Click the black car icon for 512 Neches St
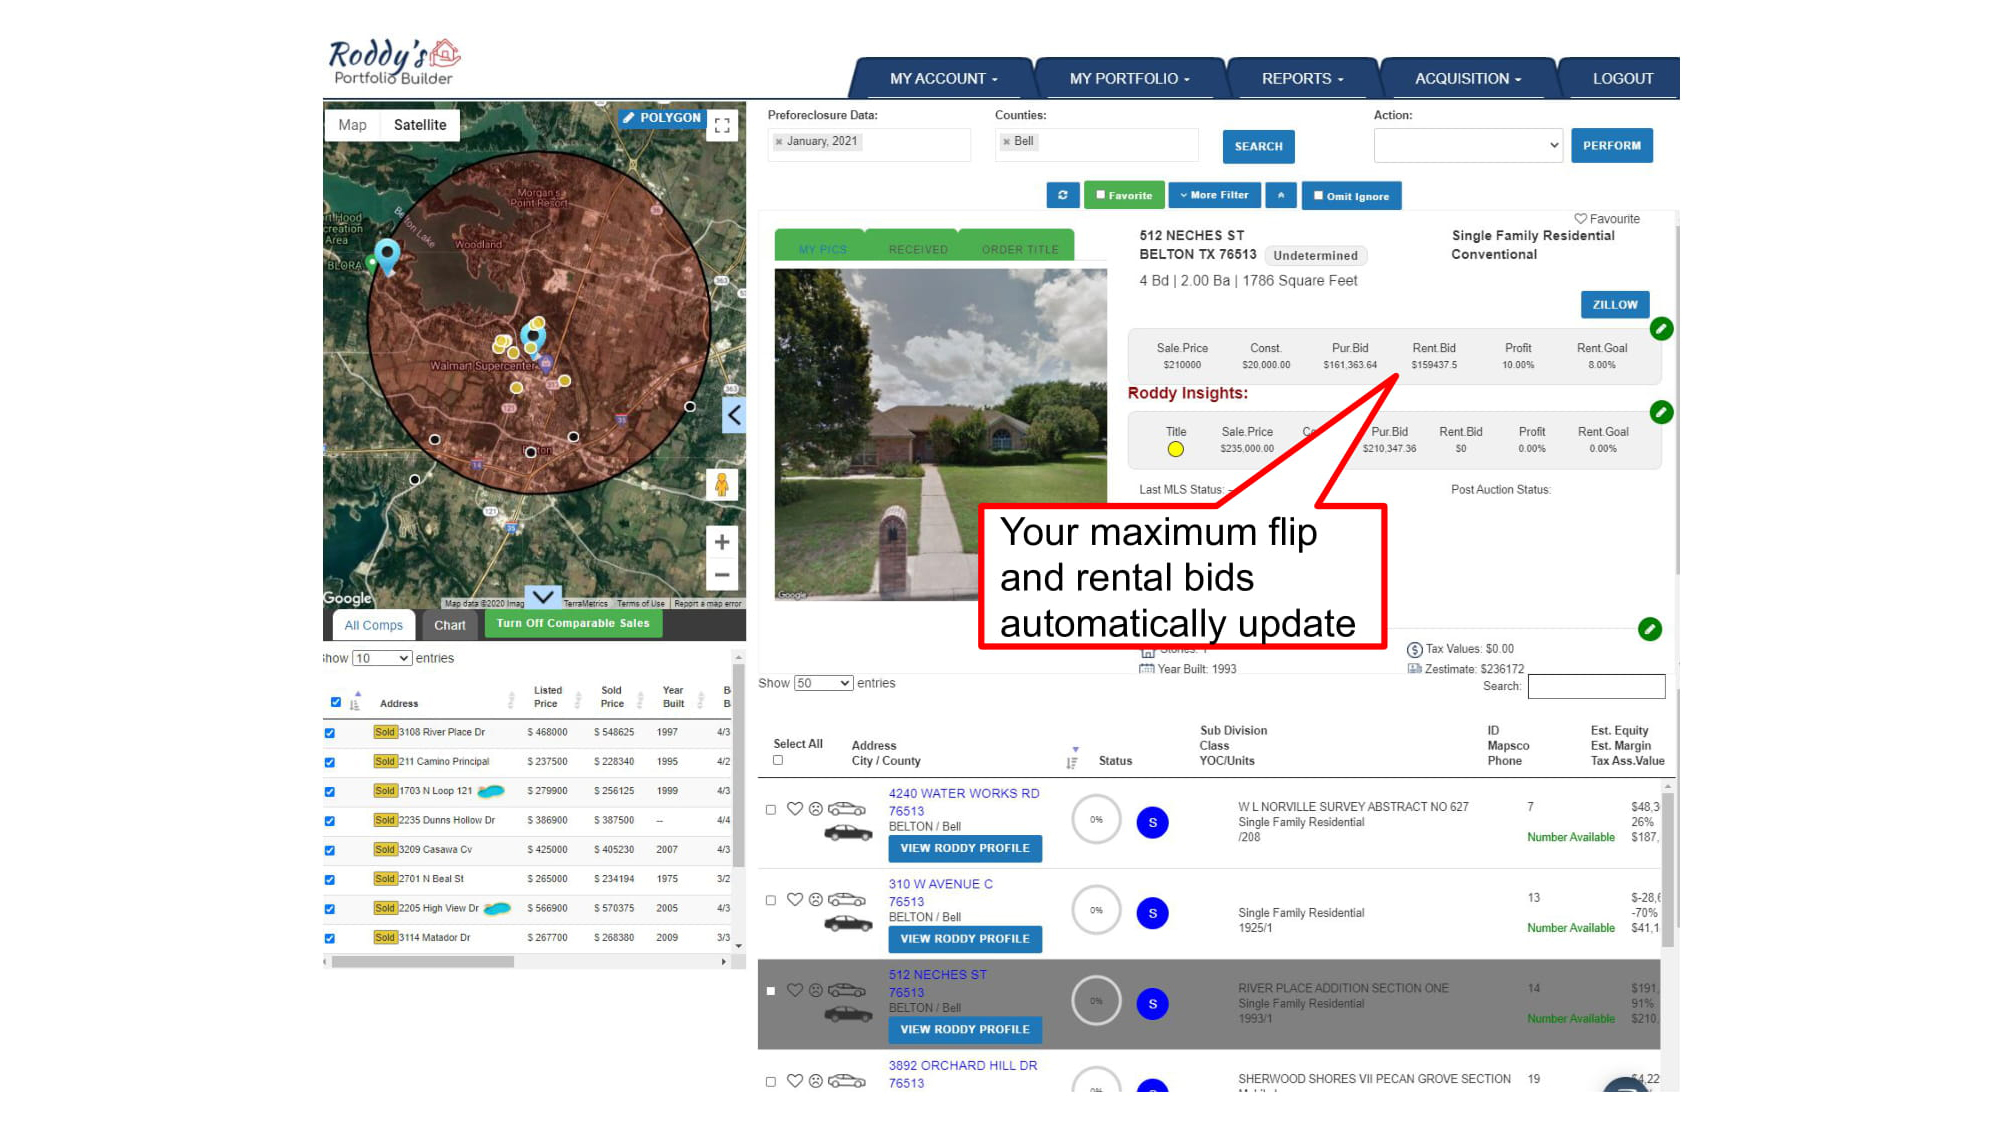Screen dimensions: 2000x1125 (x=848, y=1014)
